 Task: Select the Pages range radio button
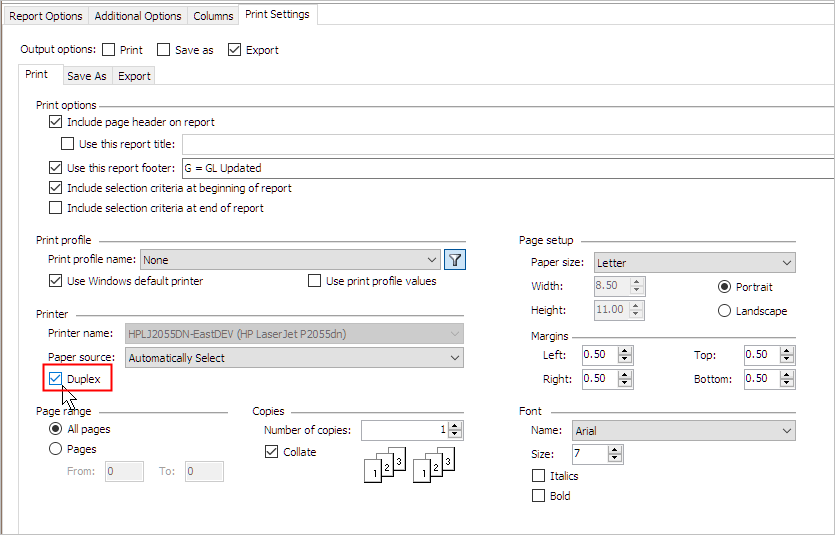55,449
